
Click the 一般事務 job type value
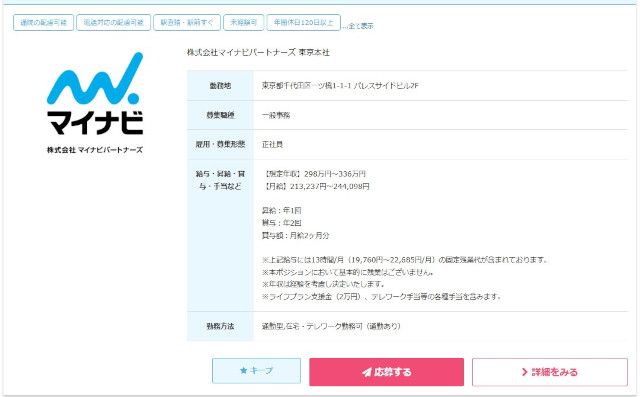pos(276,115)
